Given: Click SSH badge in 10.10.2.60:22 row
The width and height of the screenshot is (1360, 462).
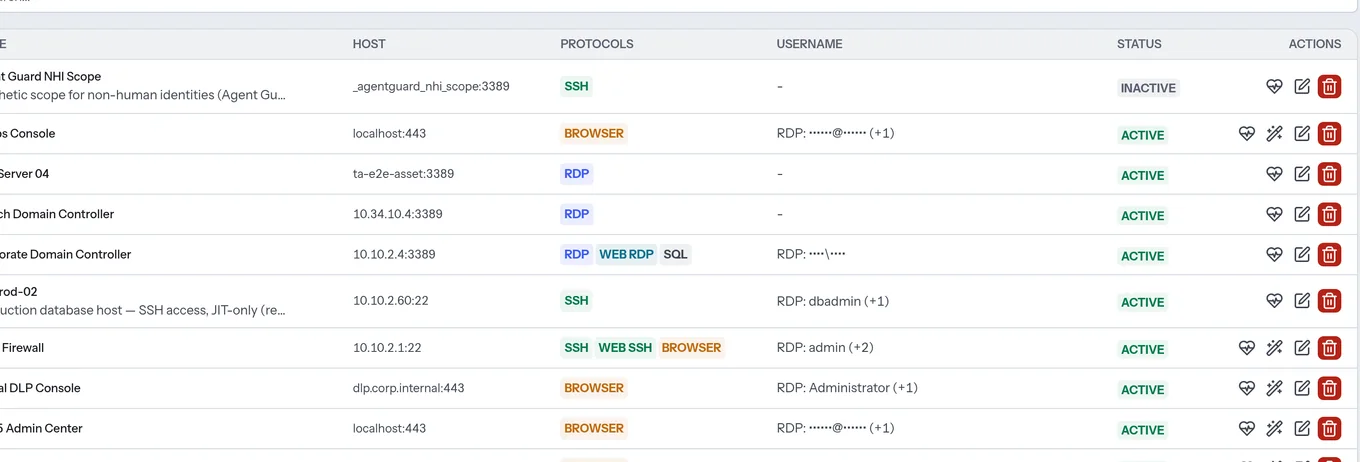Looking at the screenshot, I should [x=576, y=300].
